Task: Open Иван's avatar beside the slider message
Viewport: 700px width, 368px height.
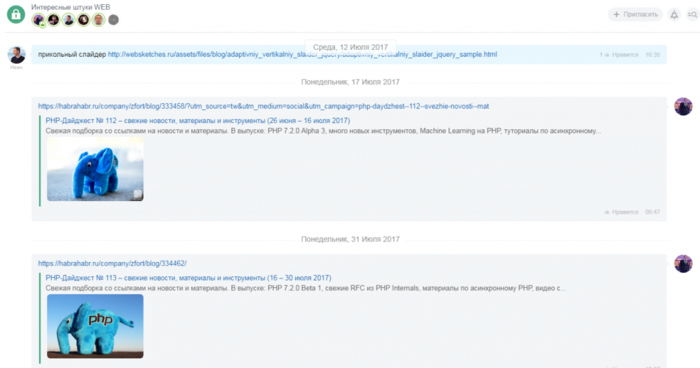Action: click(x=17, y=55)
